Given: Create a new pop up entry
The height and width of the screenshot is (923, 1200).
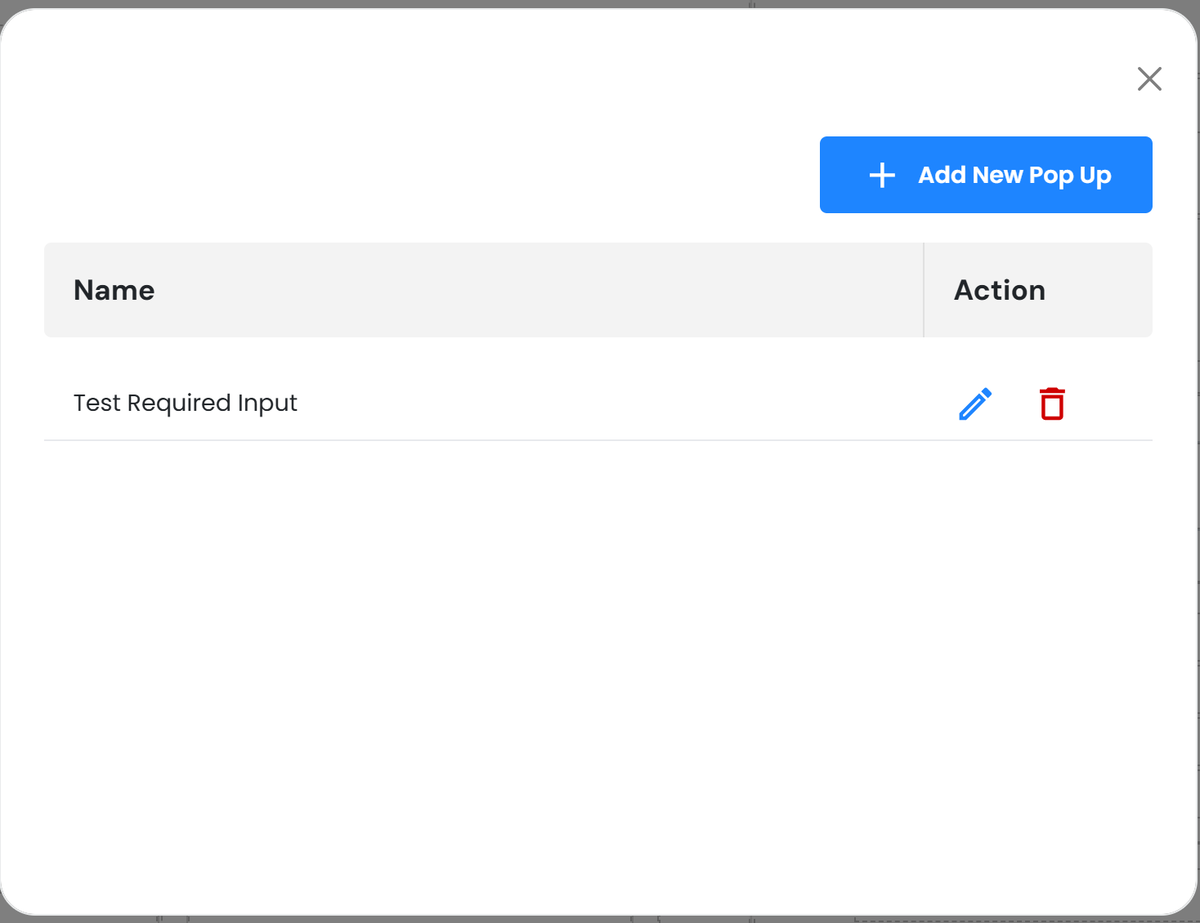Looking at the screenshot, I should pos(985,175).
